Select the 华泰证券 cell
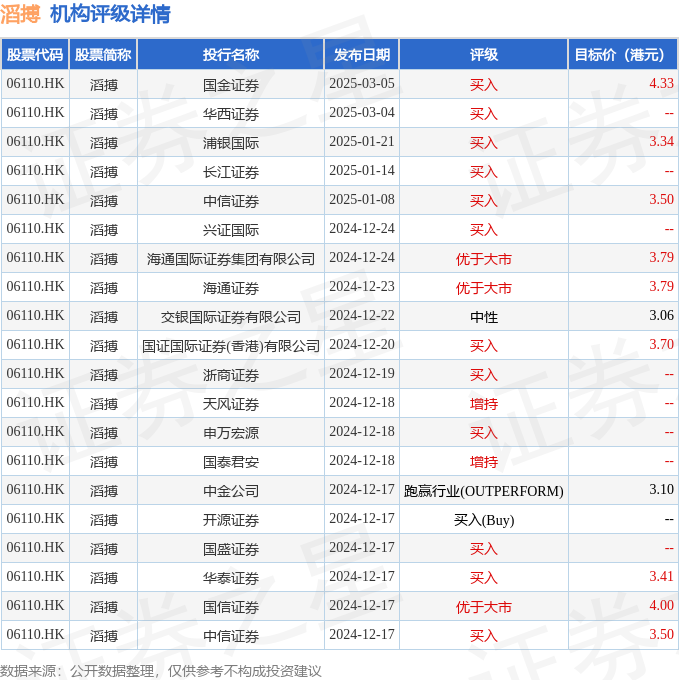679x680 pixels. (x=231, y=577)
